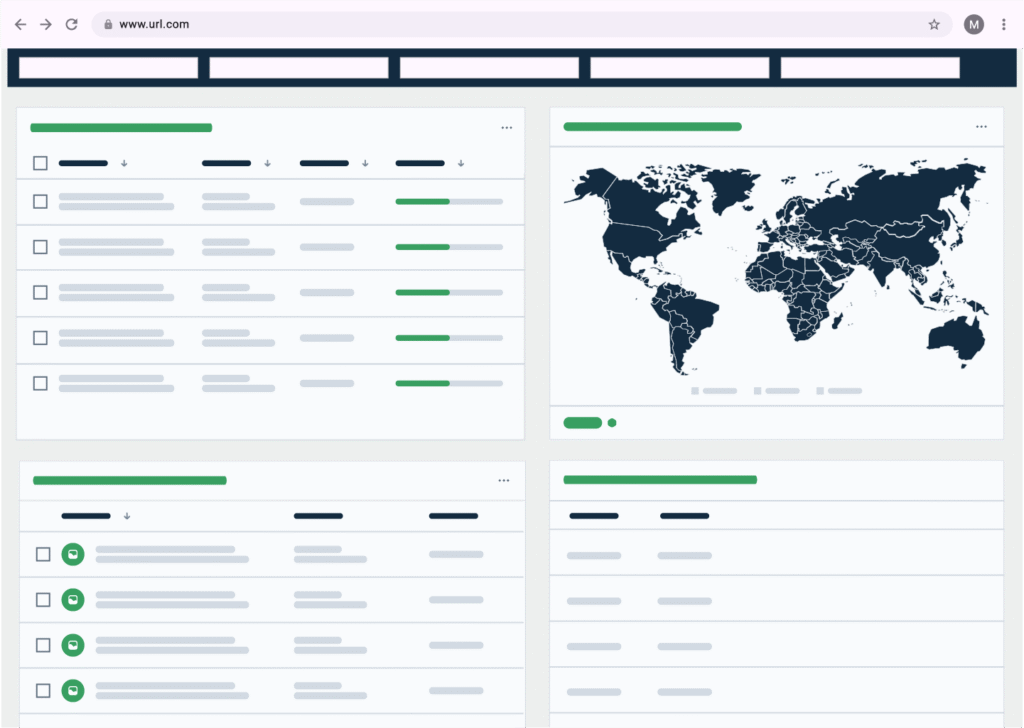Select the first tab in dark navigation bar

[108, 68]
